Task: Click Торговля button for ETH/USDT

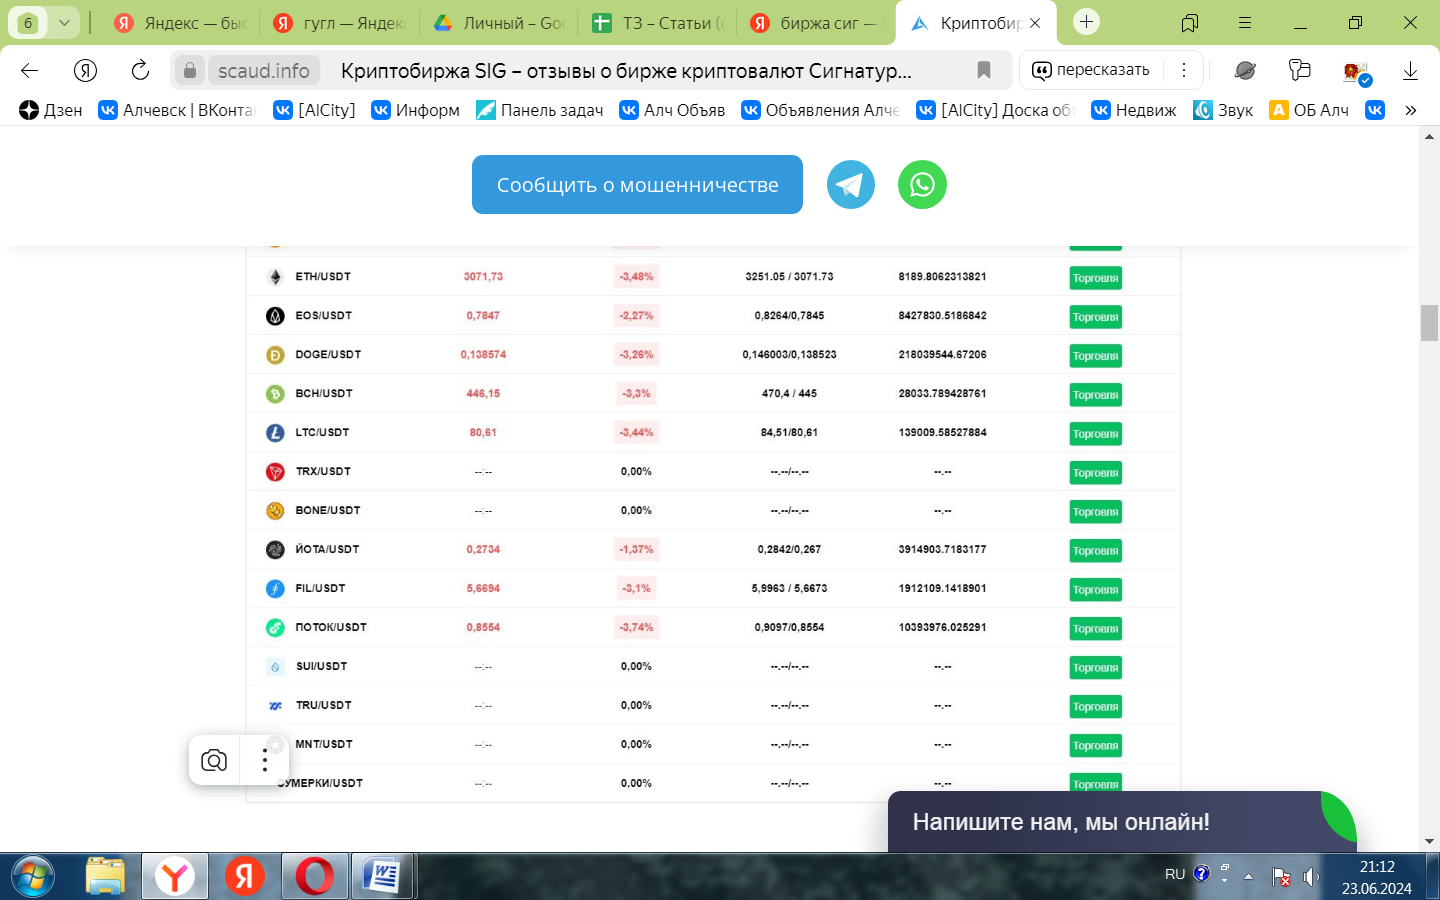Action: point(1095,278)
